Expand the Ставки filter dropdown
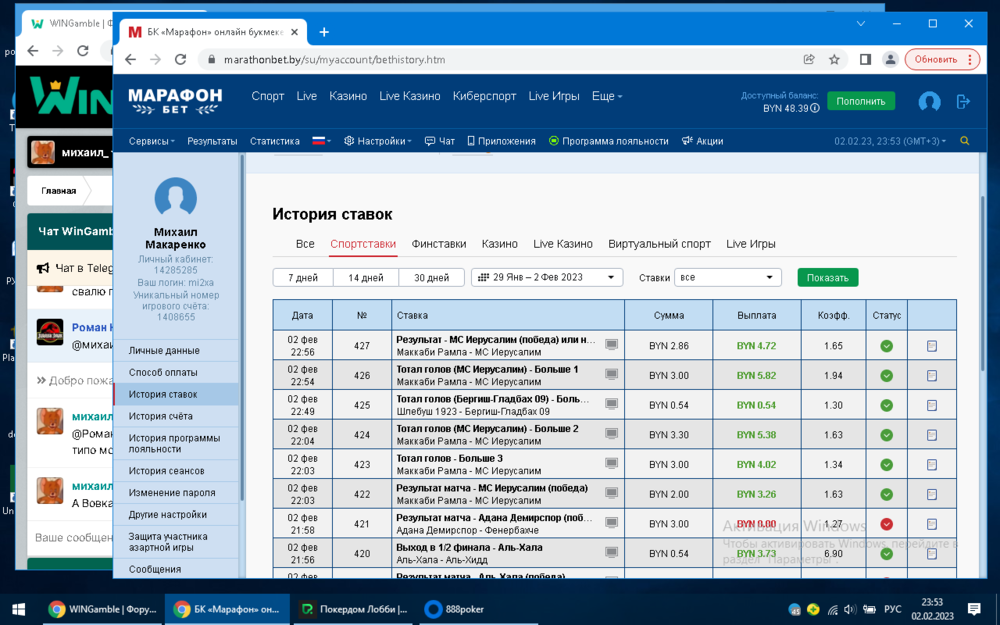 [727, 278]
